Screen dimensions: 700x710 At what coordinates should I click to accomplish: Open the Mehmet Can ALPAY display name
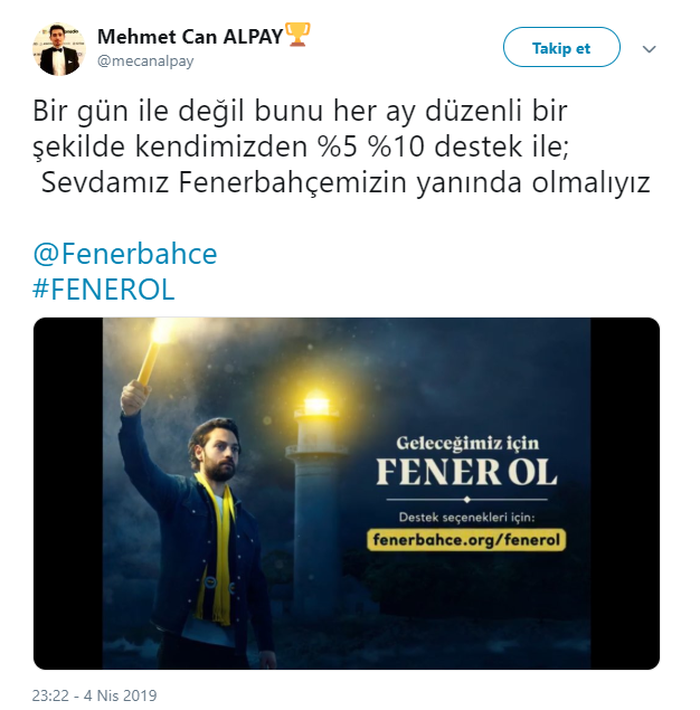tap(190, 37)
